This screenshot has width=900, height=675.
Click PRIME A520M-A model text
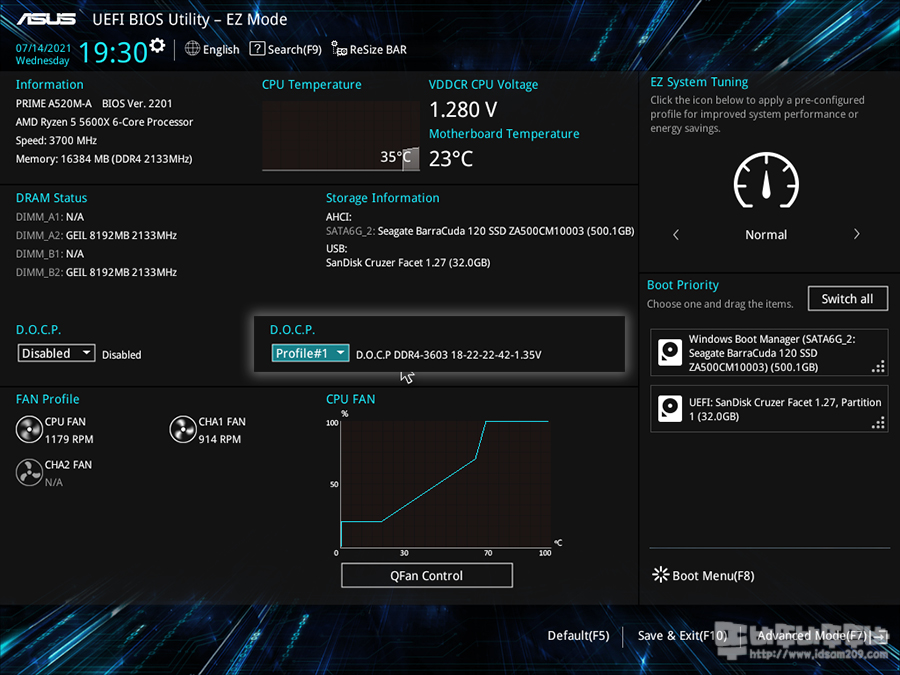tap(53, 103)
